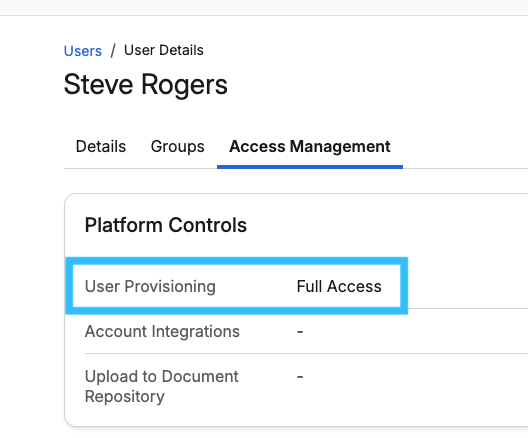Viewport: 528px width, 438px height.
Task: Click the word Repository in the last row
Action: pyautogui.click(x=125, y=397)
